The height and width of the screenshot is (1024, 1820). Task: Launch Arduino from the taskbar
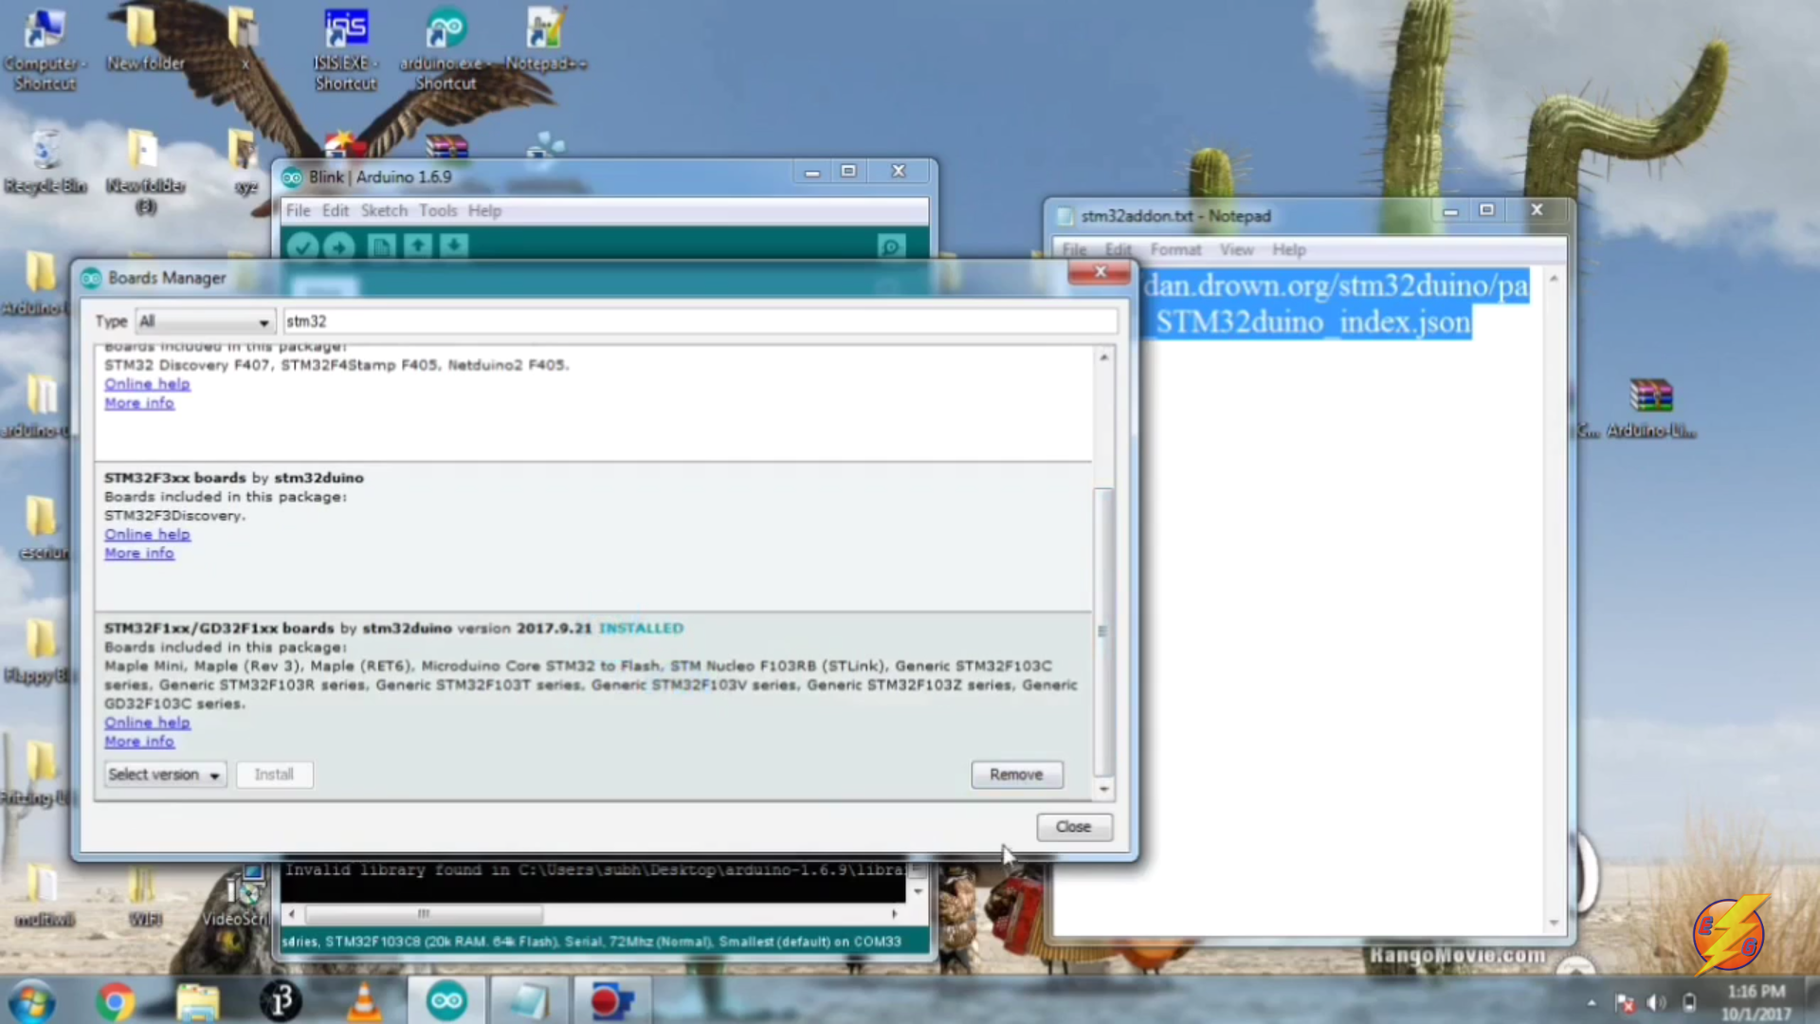tap(445, 999)
